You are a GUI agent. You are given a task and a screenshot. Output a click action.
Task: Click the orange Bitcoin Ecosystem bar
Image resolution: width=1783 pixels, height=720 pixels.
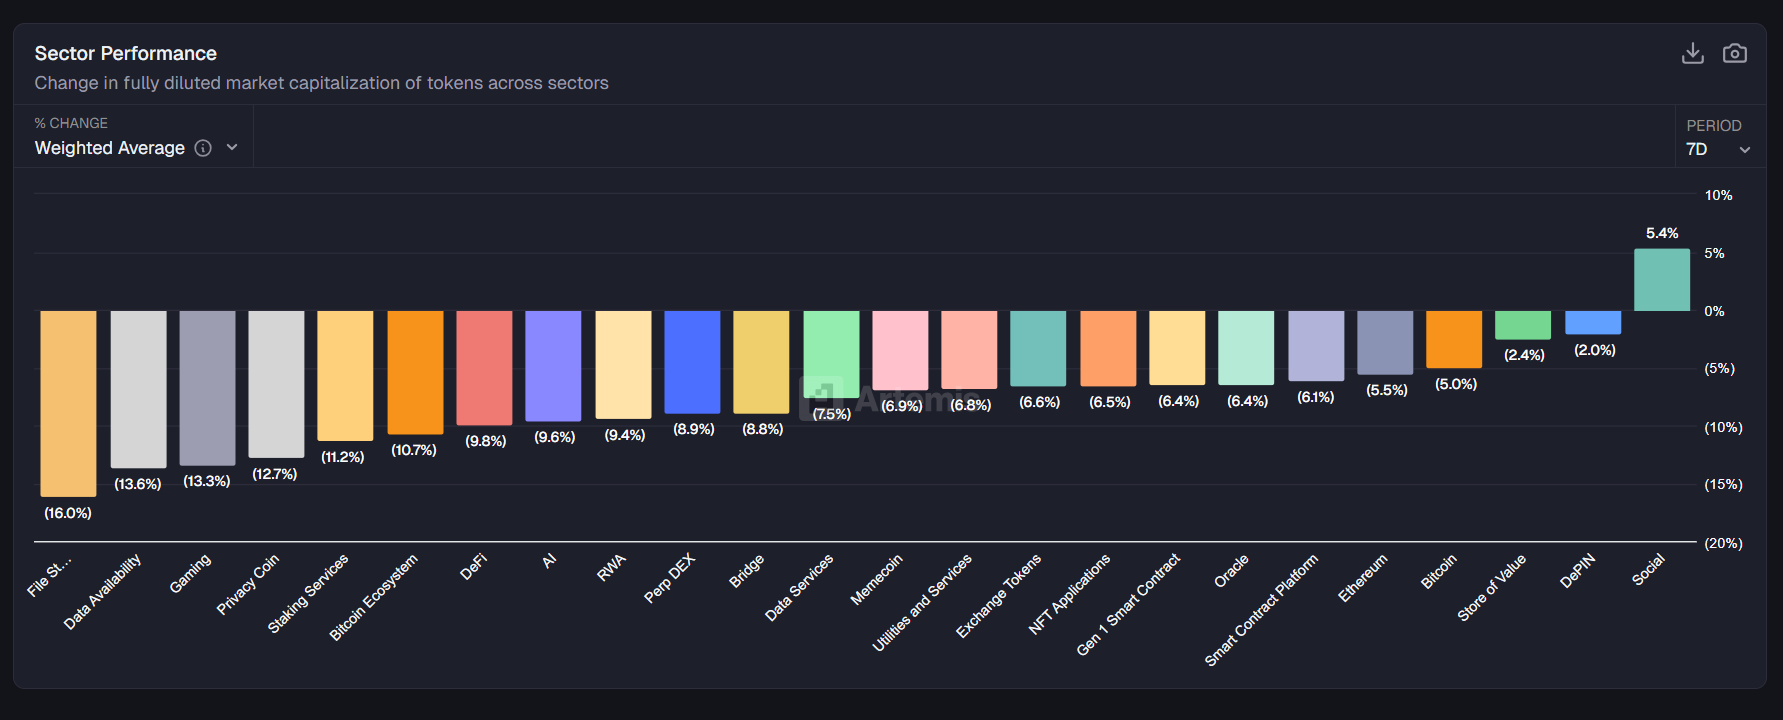click(x=415, y=372)
